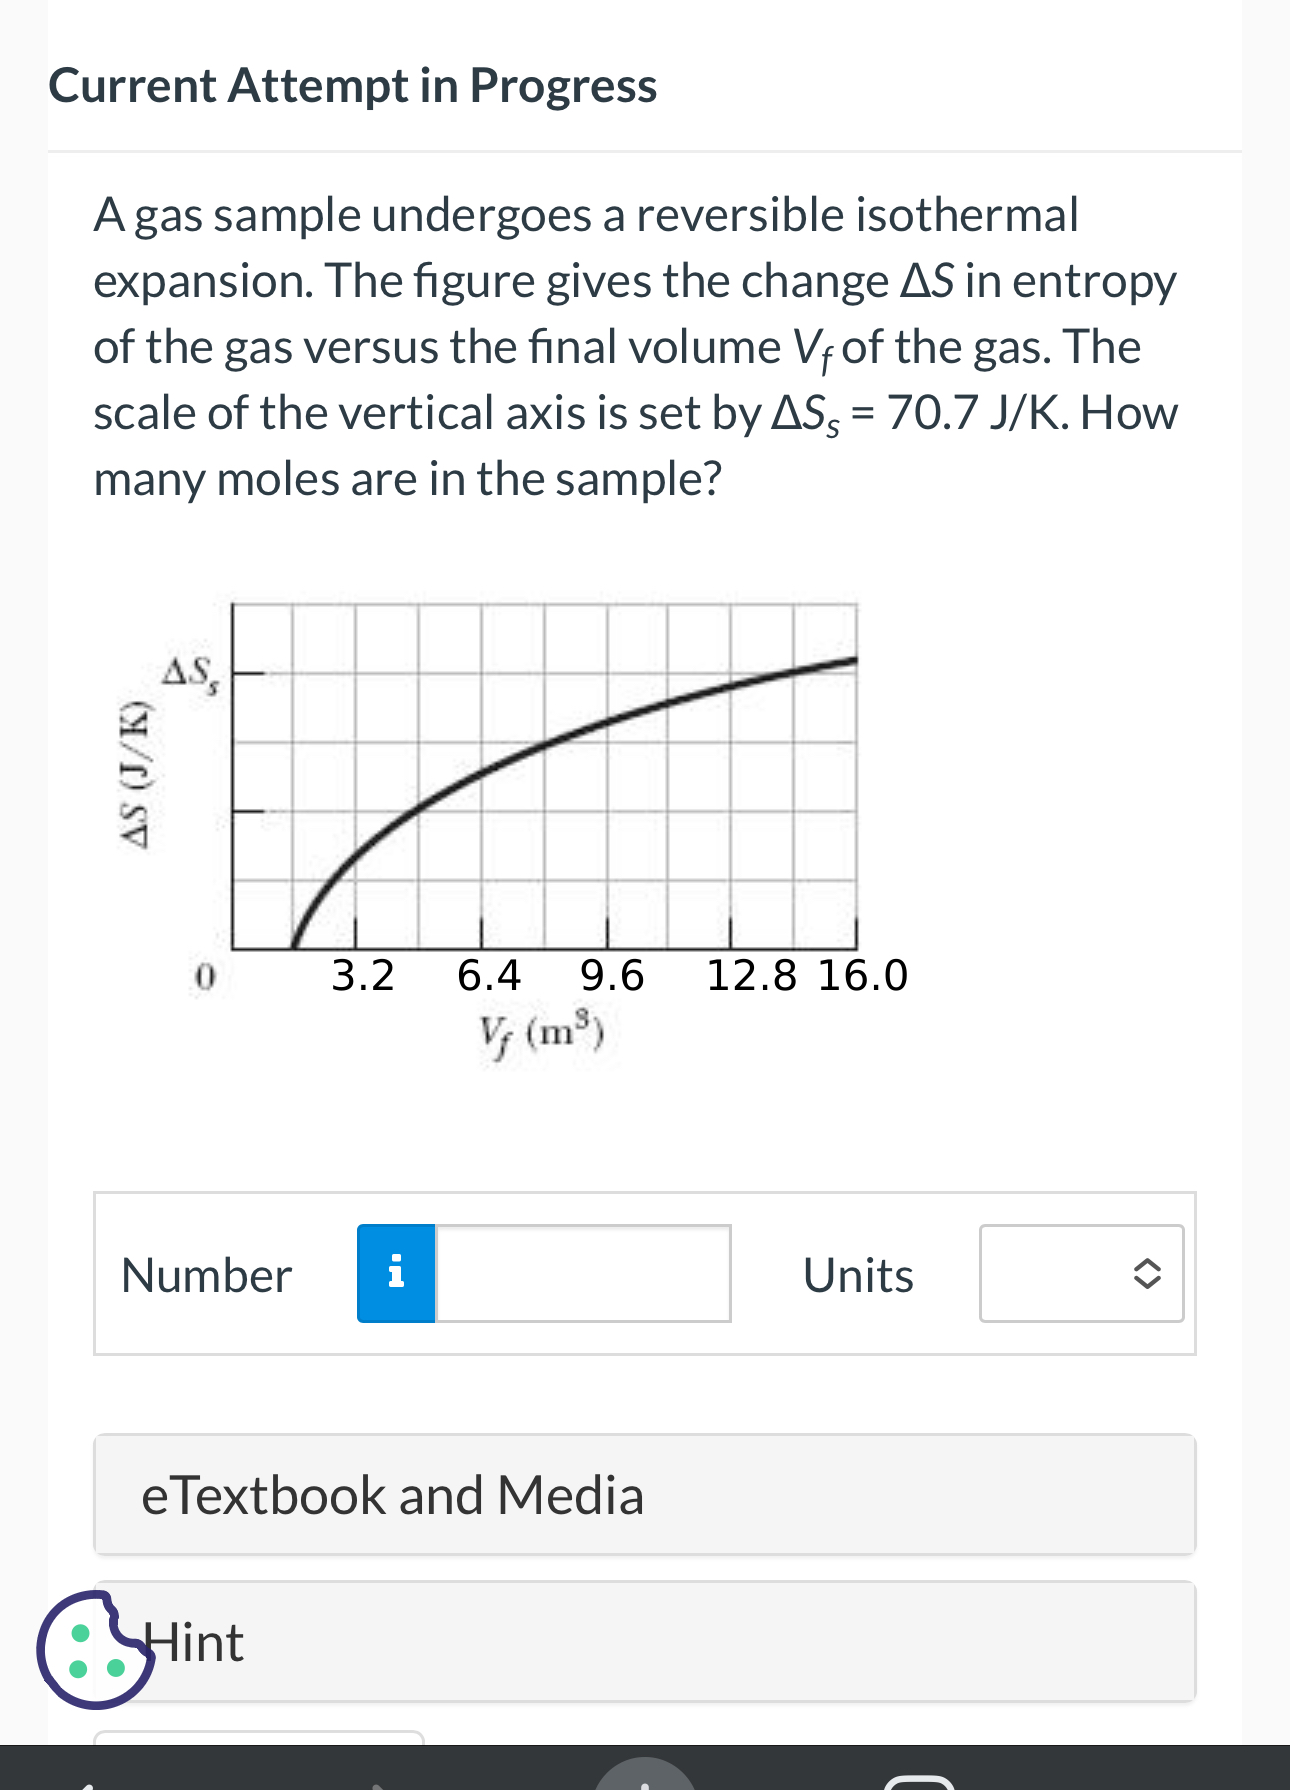Activate the Units selection control
Image resolution: width=1290 pixels, height=1790 pixels.
pos(1081,1273)
